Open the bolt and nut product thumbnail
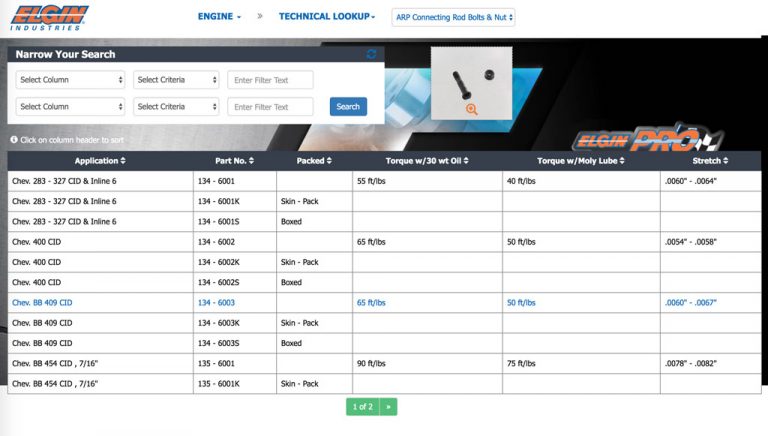Screen dimensions: 768x436 click(x=472, y=83)
